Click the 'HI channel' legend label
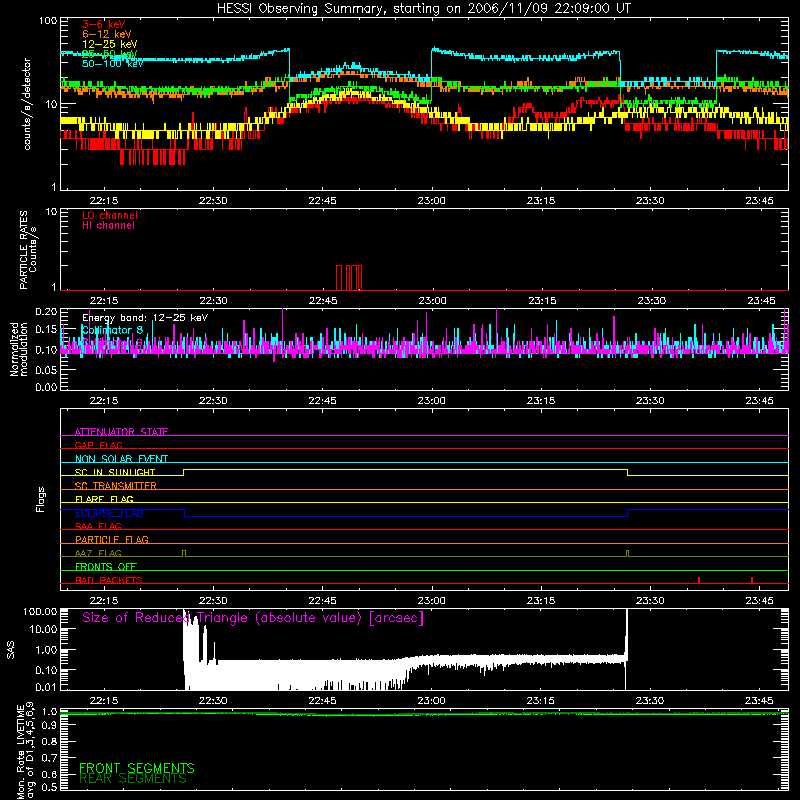Screen dimensions: 800x800 [x=109, y=226]
